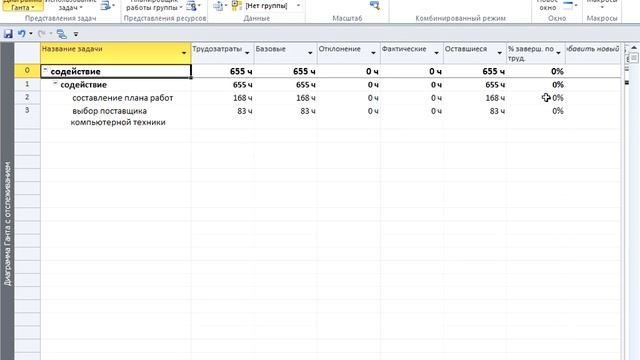The image size is (640, 360).
Task: Open the Название задачи column filter arrow
Action: [x=184, y=53]
